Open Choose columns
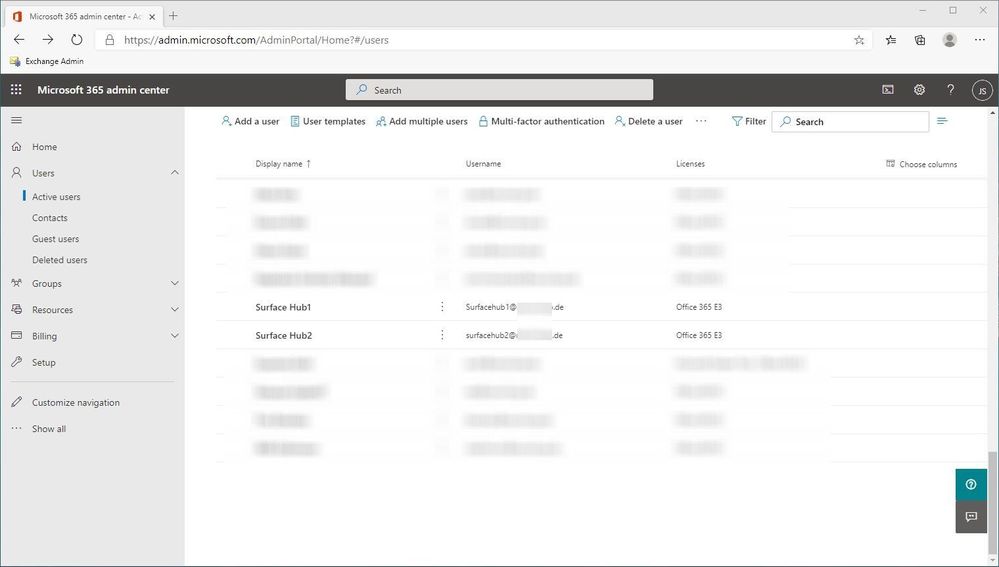The image size is (999, 567). (x=921, y=164)
